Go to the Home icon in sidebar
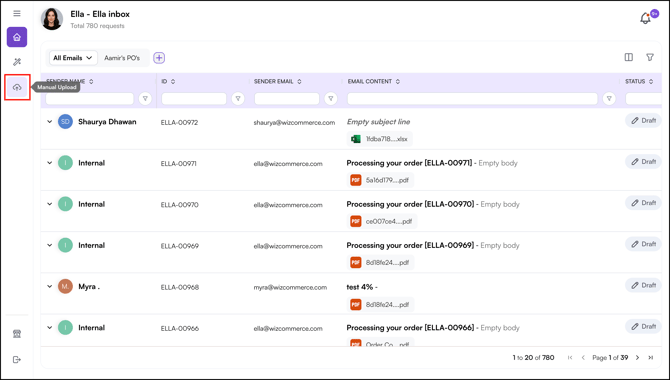This screenshot has height=380, width=670. [x=17, y=37]
